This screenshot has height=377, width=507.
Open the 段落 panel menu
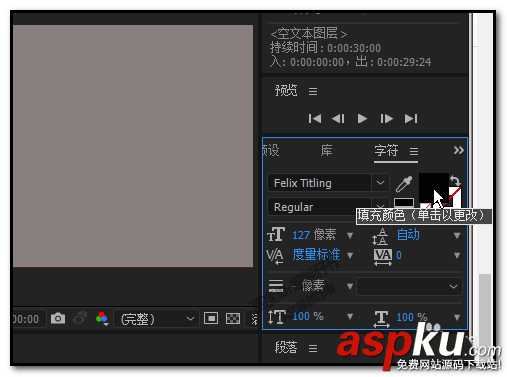[x=313, y=349]
